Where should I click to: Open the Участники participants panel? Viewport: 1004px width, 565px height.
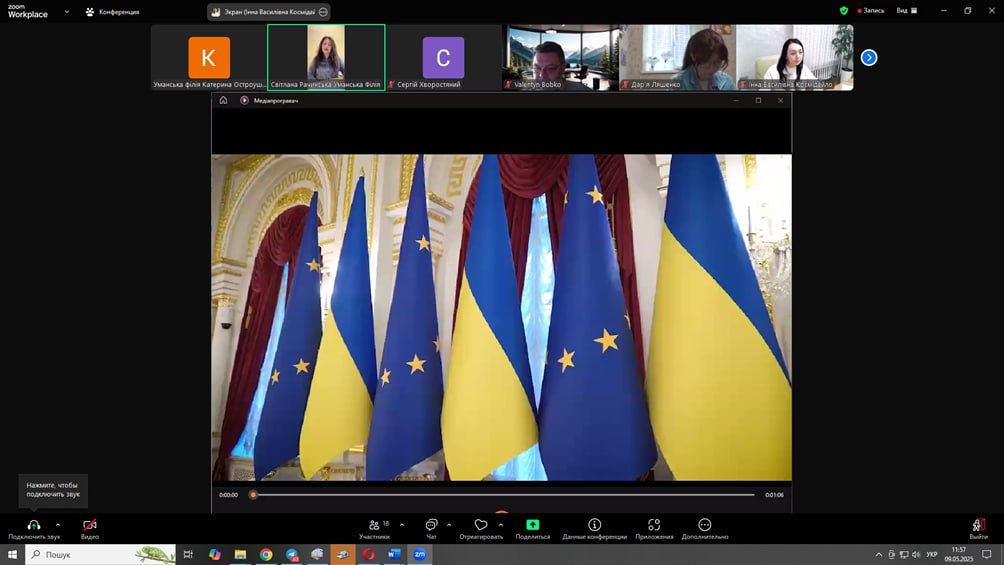pos(374,525)
